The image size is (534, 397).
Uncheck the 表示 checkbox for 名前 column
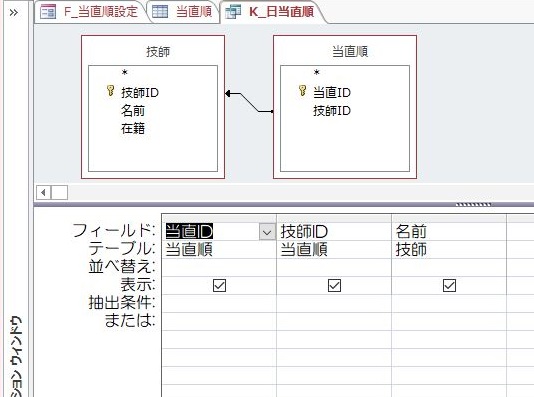pos(450,285)
